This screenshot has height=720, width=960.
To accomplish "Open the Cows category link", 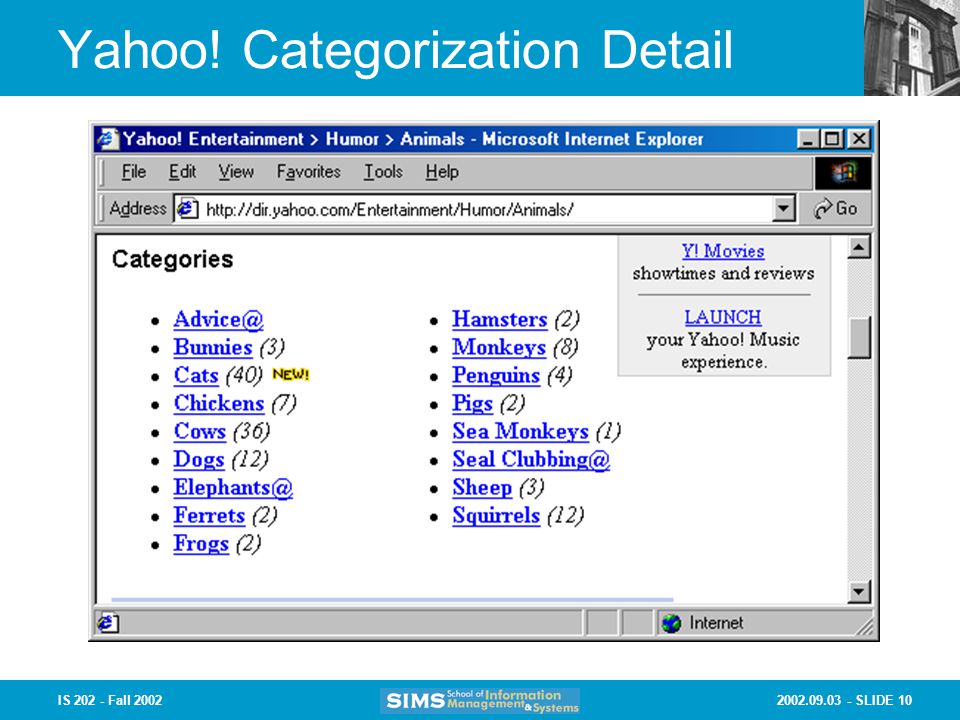I will (x=200, y=432).
